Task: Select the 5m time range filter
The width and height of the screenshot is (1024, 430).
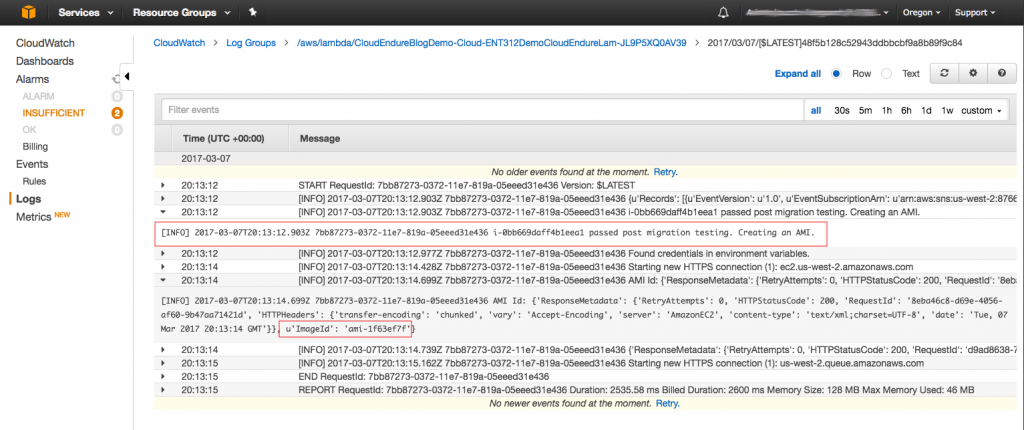Action: 865,110
